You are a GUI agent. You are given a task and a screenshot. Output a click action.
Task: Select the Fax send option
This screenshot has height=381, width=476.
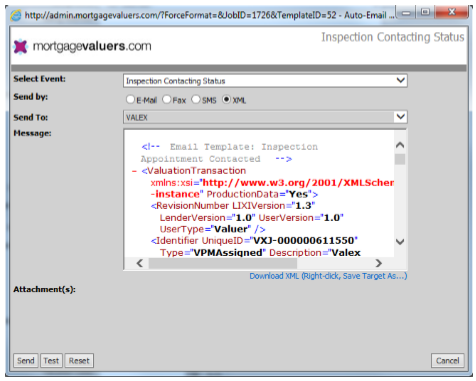click(166, 99)
